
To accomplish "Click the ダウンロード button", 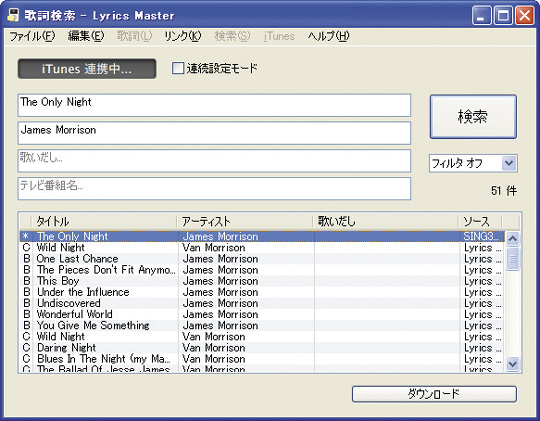I will click(x=434, y=394).
